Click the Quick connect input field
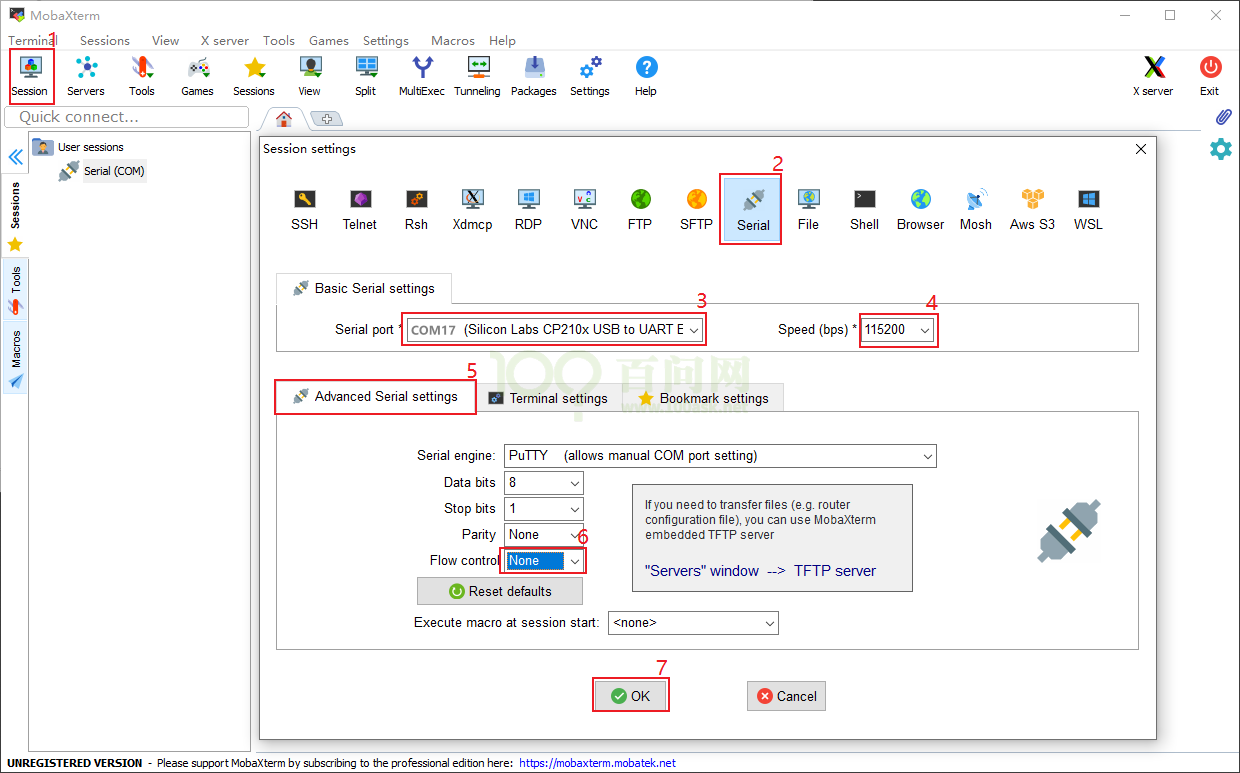Viewport: 1240px width, 773px height. (x=126, y=117)
